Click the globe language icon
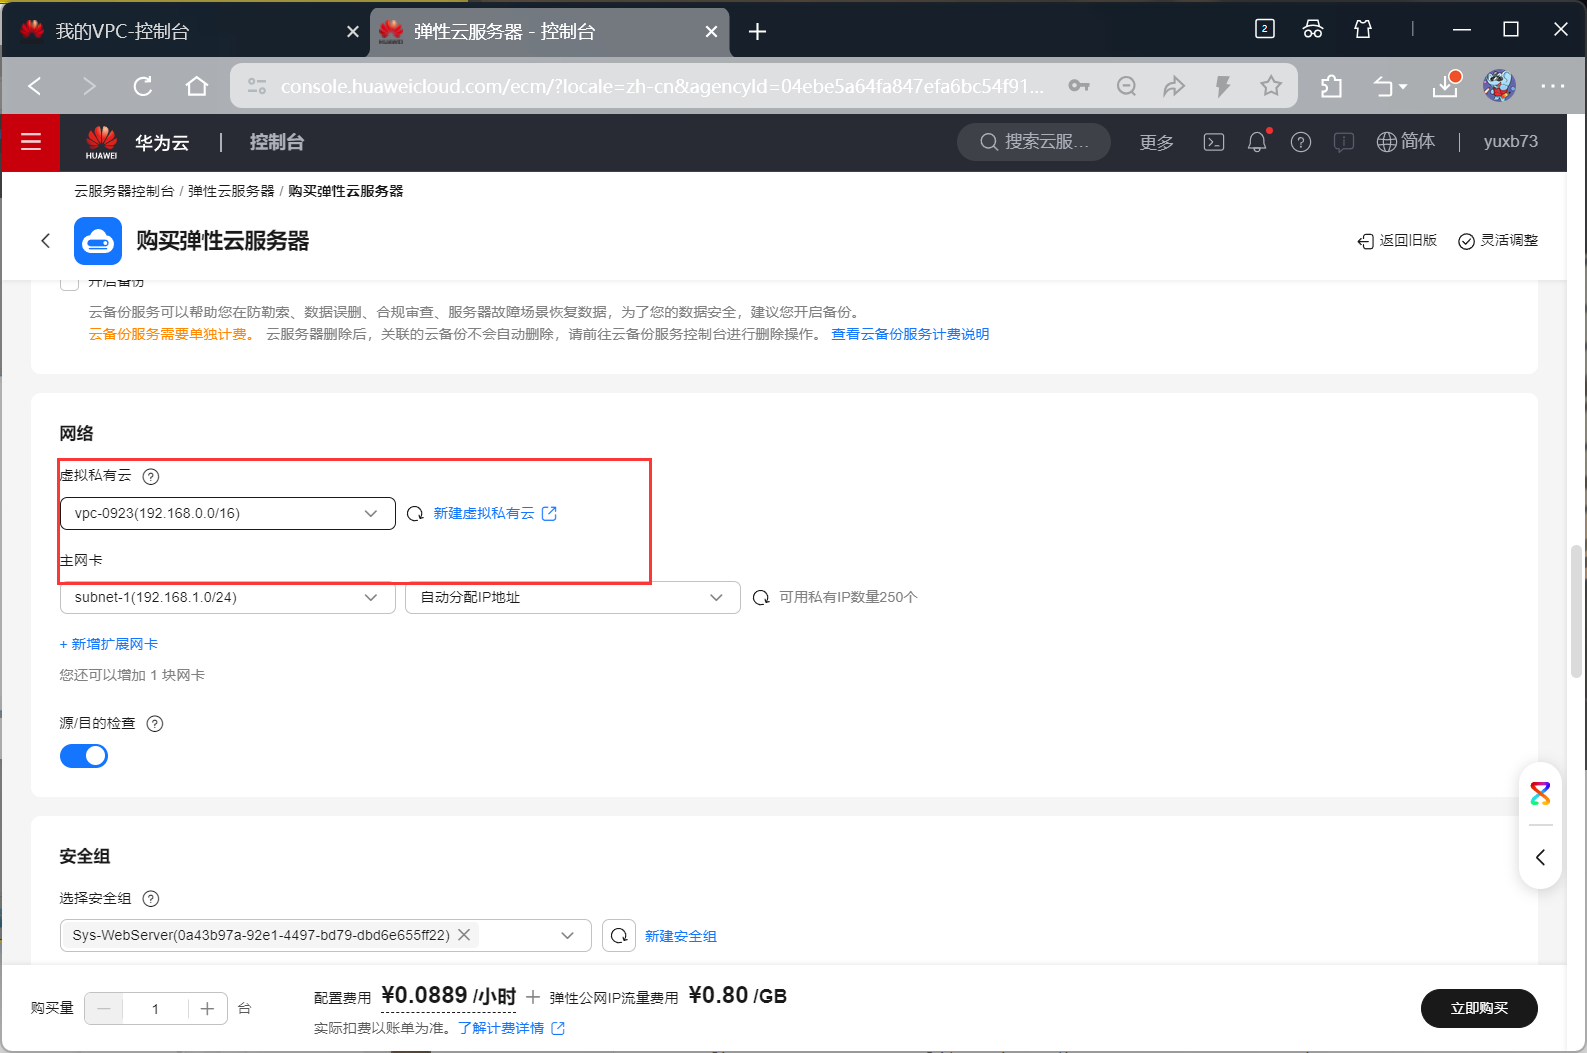The height and width of the screenshot is (1053, 1587). click(x=1386, y=142)
